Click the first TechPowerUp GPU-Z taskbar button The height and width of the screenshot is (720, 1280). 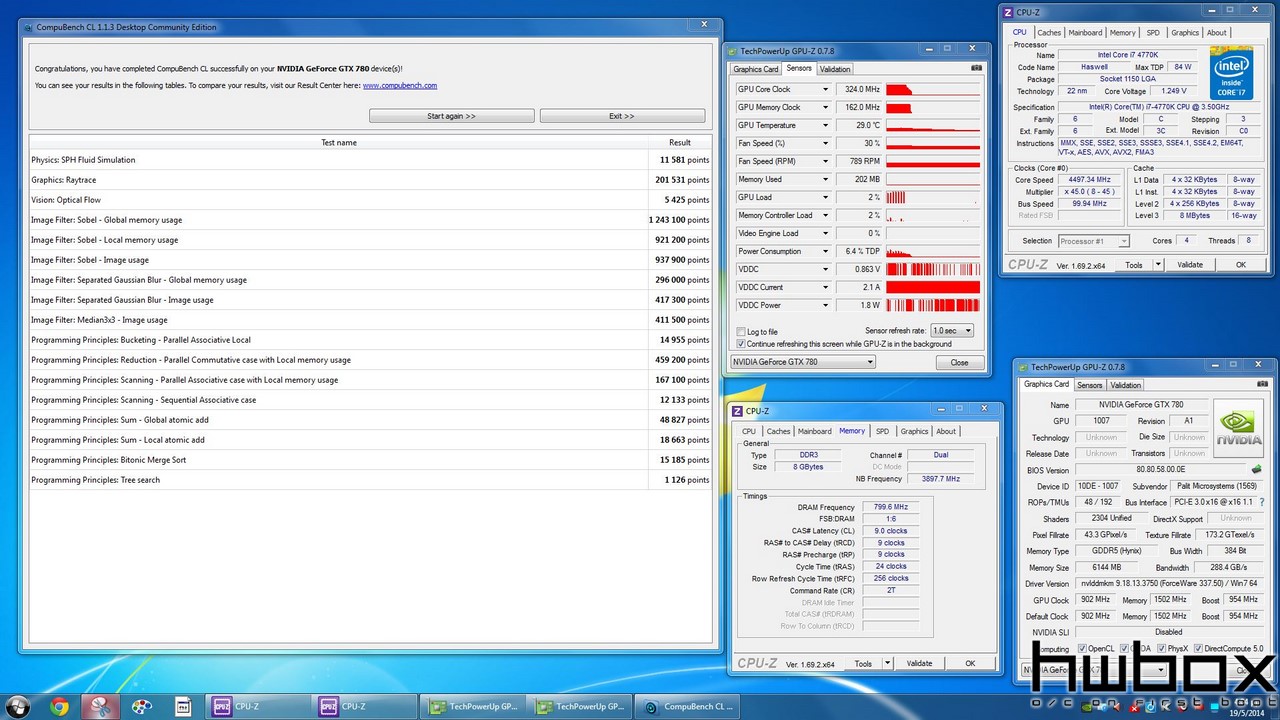(472, 707)
